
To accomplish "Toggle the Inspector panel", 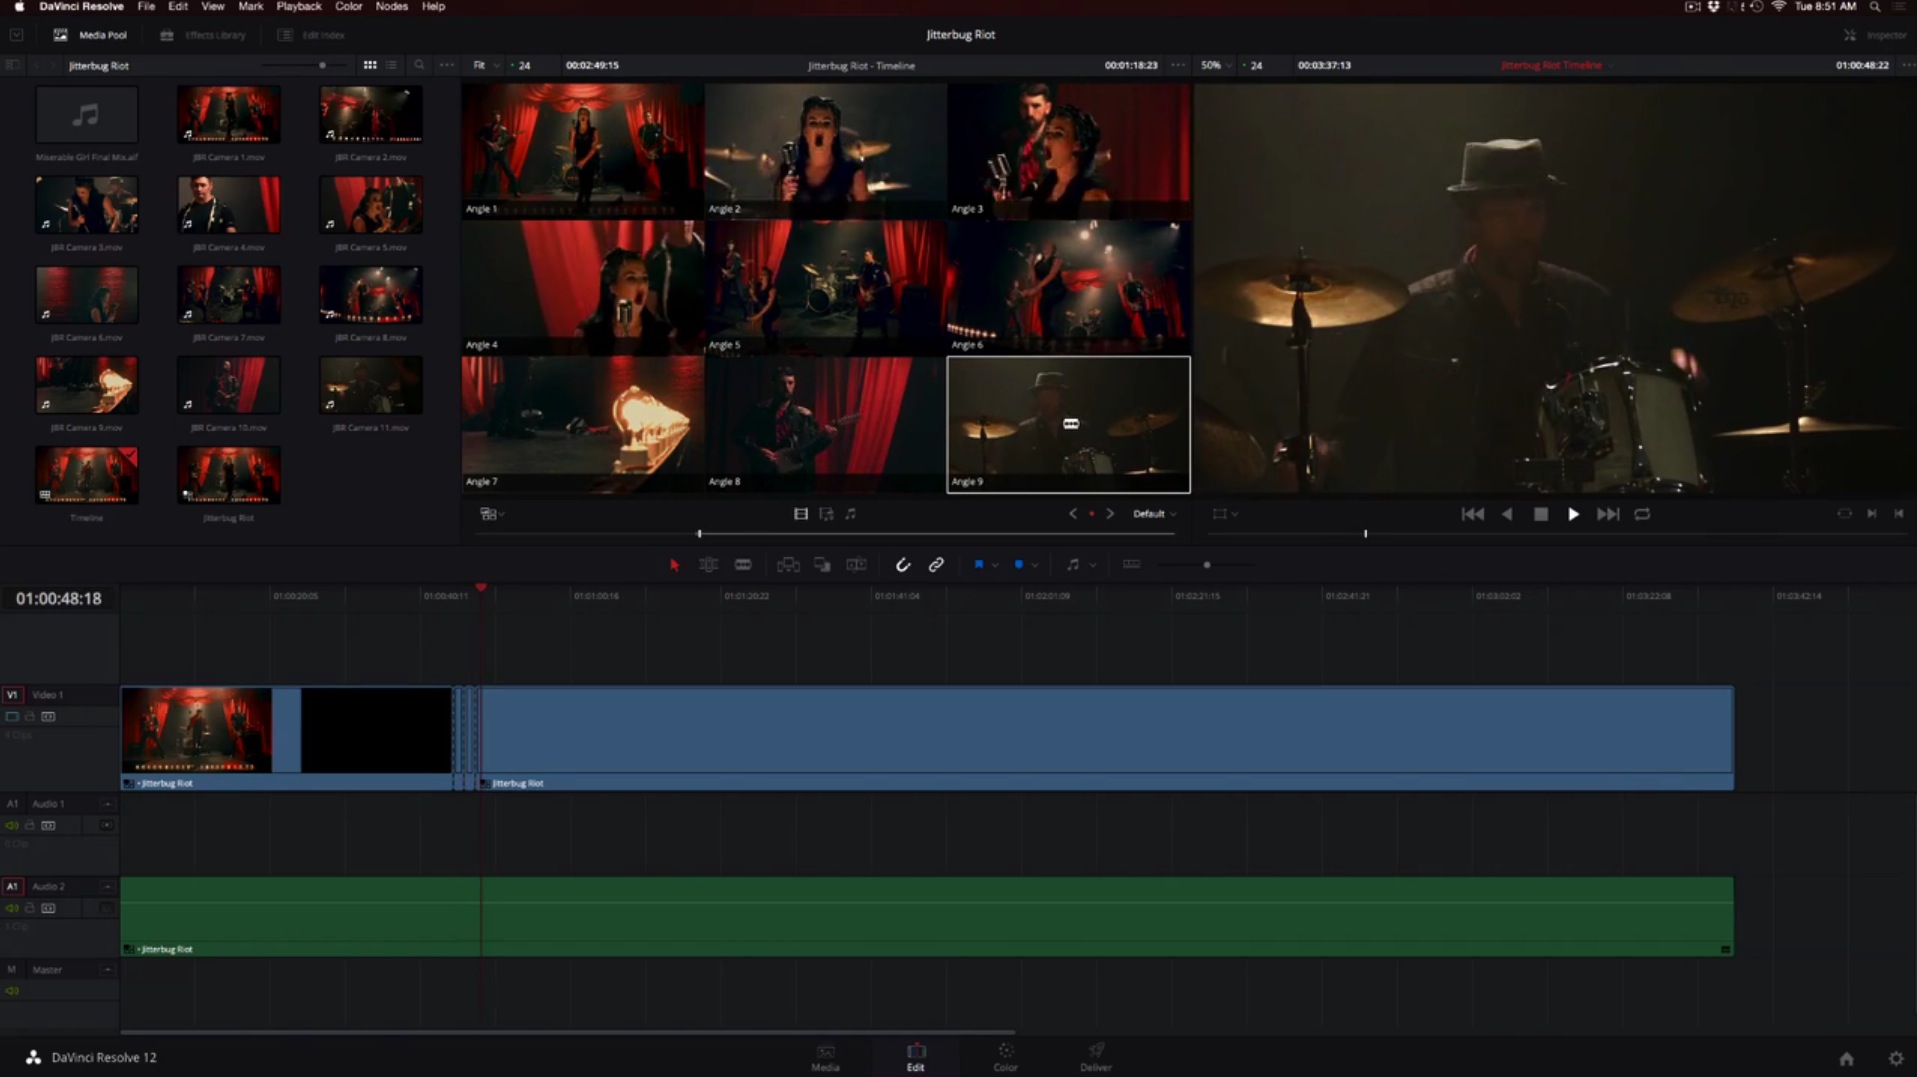I will pyautogui.click(x=1878, y=34).
